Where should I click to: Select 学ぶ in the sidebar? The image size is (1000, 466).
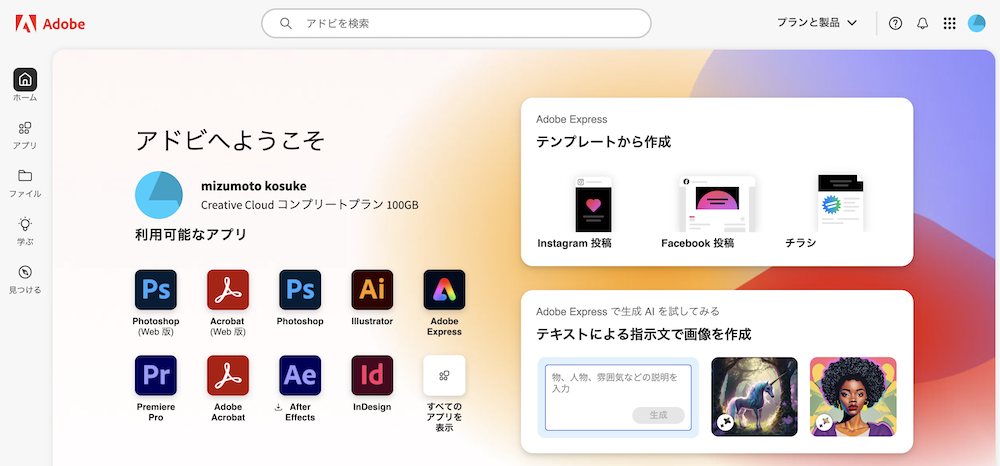[25, 230]
